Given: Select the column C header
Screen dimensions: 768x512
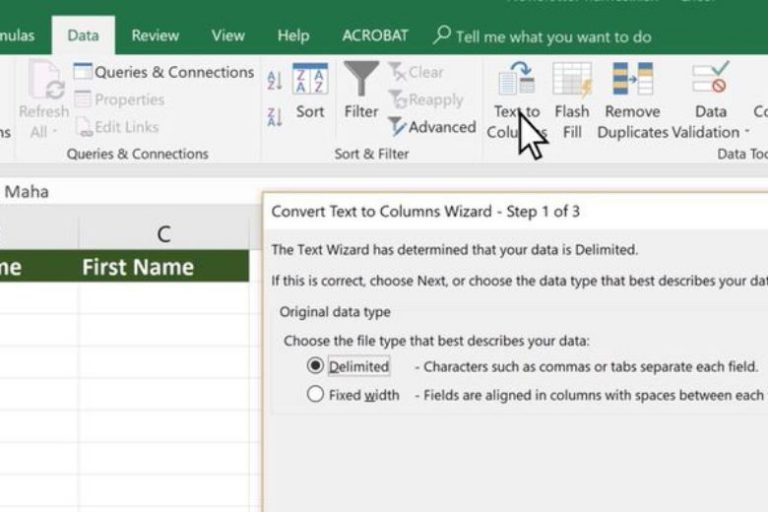Looking at the screenshot, I should tap(164, 234).
